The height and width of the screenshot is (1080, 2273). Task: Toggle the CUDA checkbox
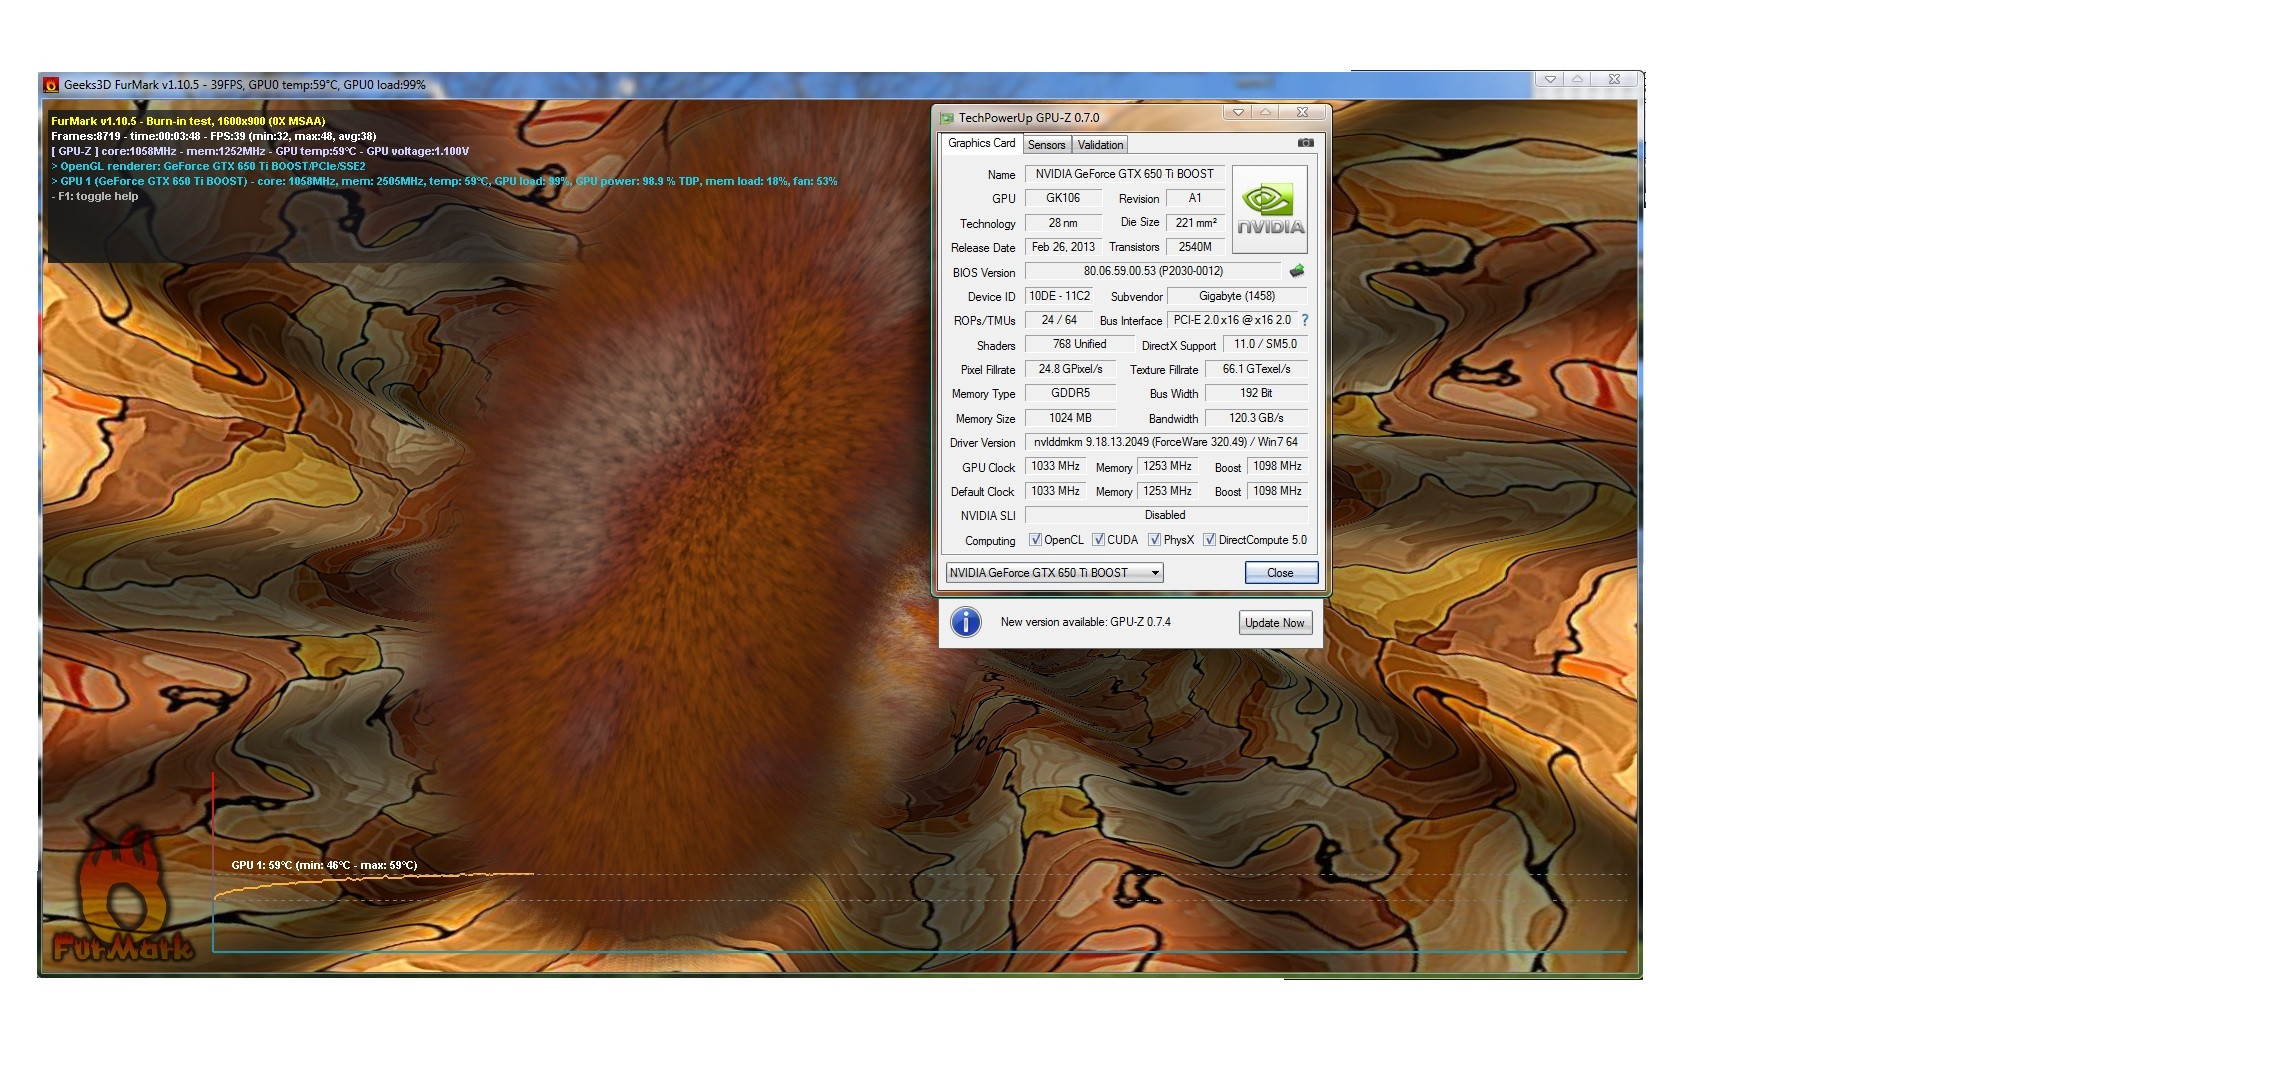[1098, 540]
